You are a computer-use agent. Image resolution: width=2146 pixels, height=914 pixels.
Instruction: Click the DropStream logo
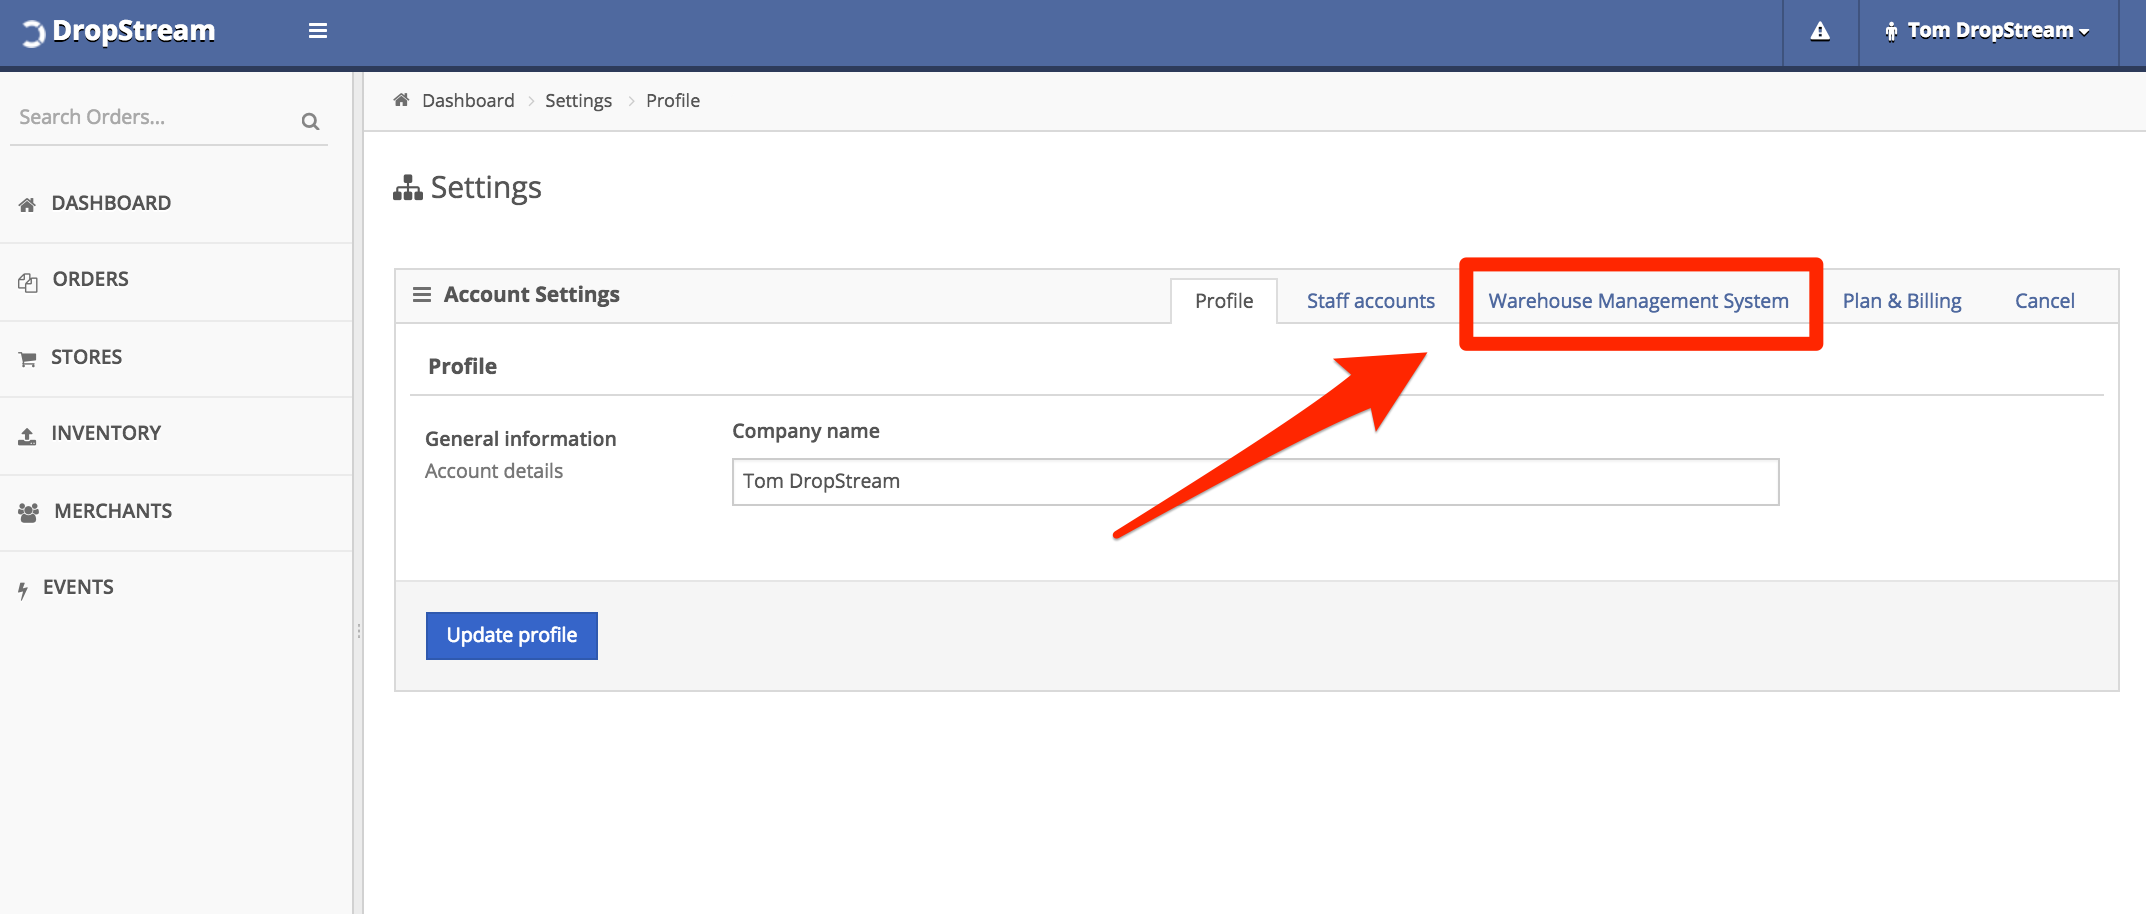coord(119,32)
